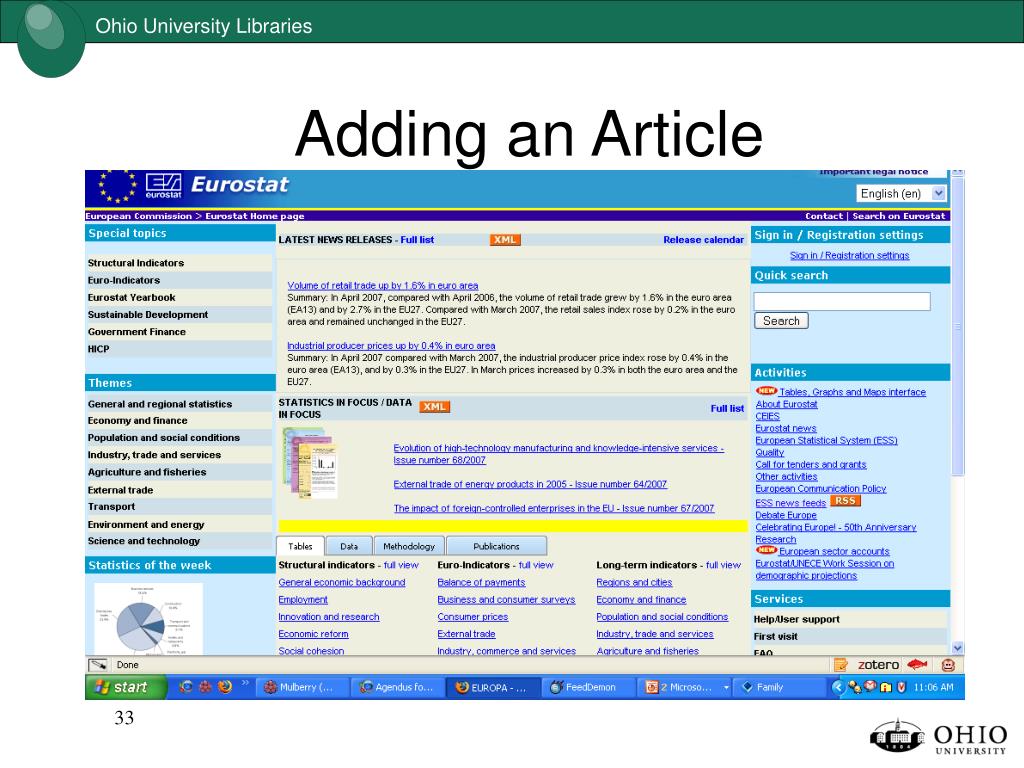Click the note icon left of zotero

pos(841,665)
